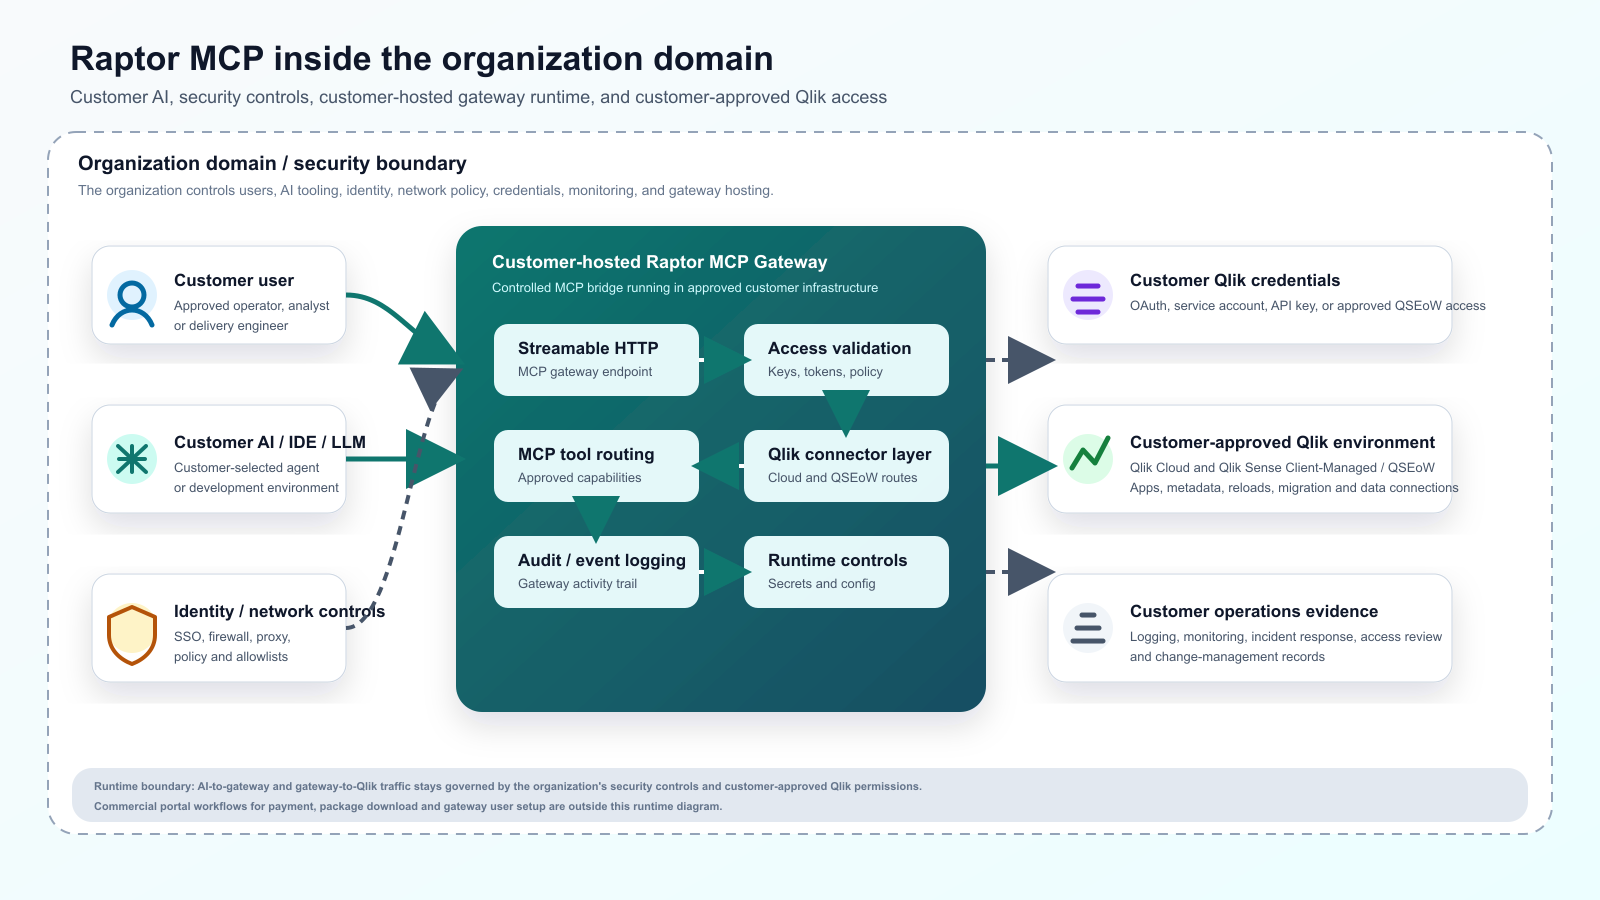The image size is (1600, 900).
Task: Select the Audit / event logging box
Action: [596, 572]
